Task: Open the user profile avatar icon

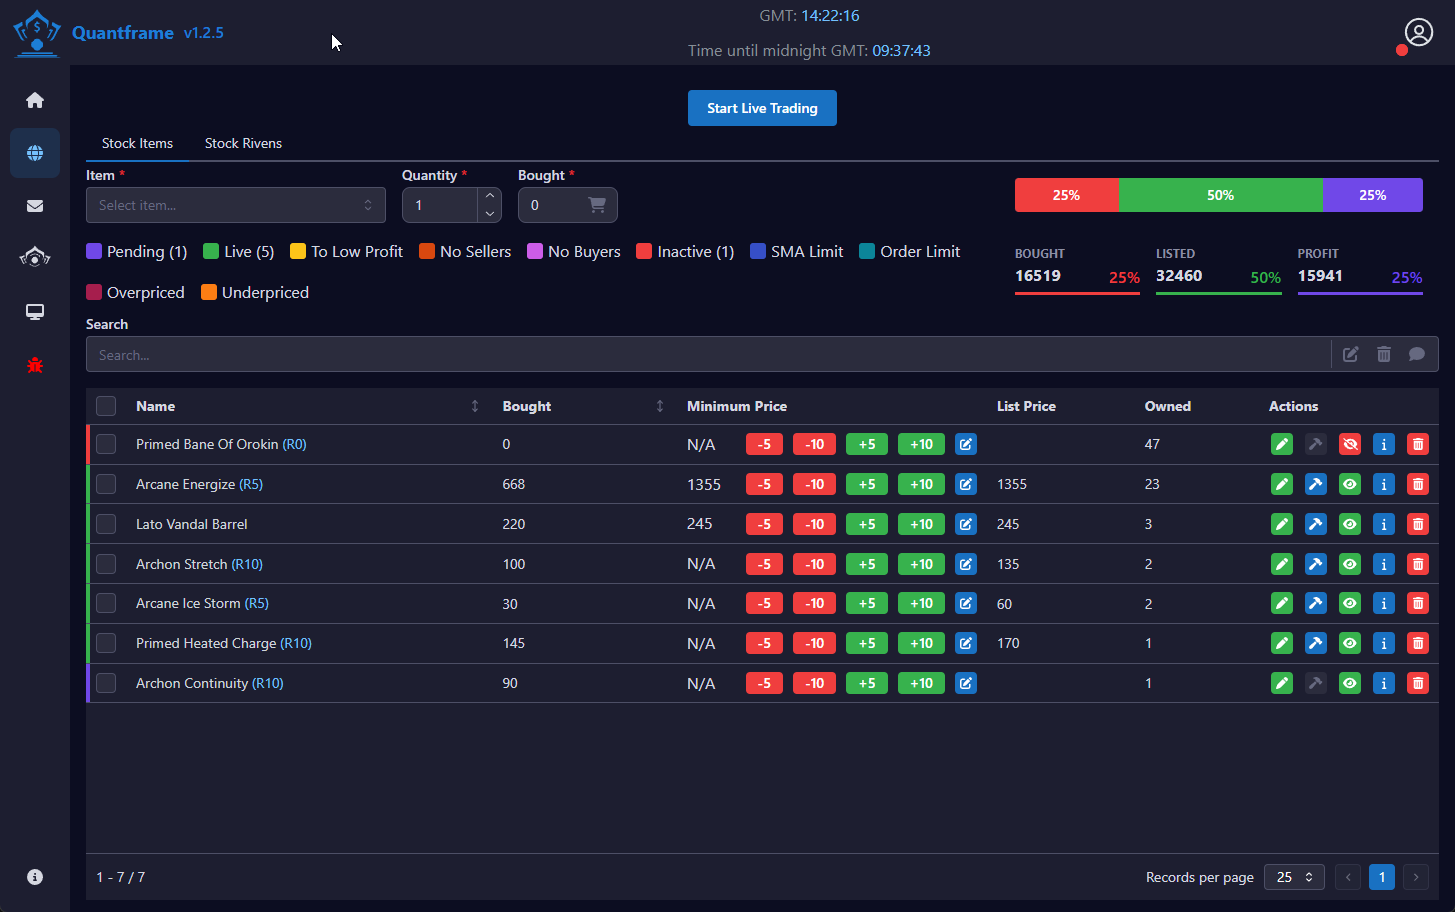Action: pos(1418,32)
